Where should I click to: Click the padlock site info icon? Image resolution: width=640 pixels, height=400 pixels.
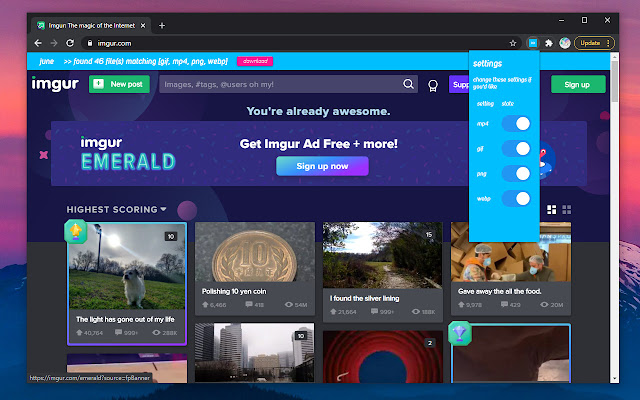(90, 43)
